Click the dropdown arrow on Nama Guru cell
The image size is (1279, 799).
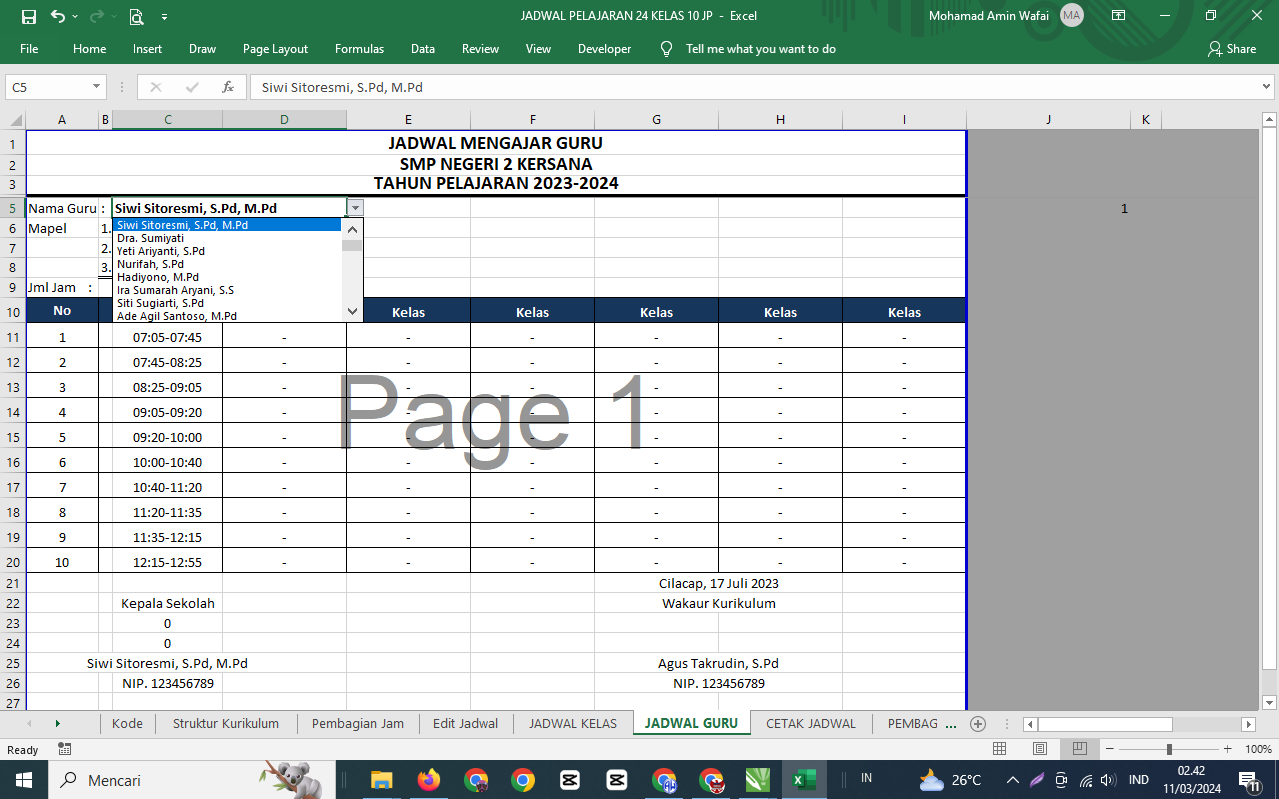[x=356, y=207]
